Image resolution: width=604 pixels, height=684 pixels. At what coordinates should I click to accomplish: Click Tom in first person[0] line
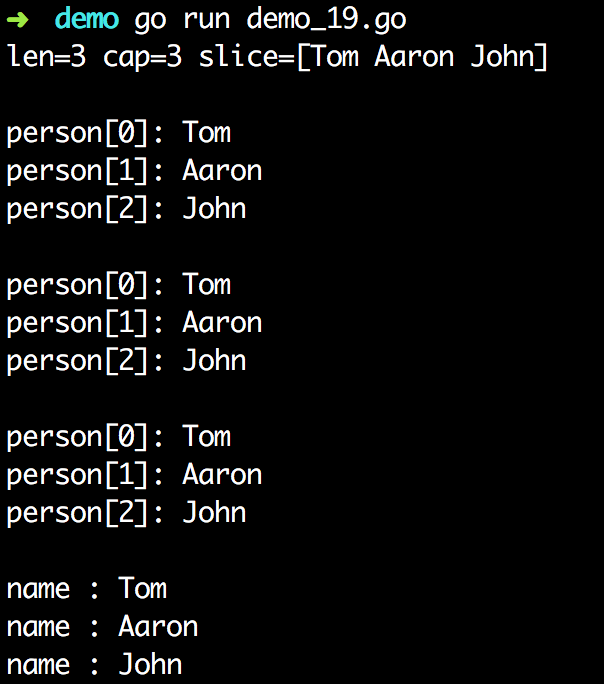tap(207, 133)
